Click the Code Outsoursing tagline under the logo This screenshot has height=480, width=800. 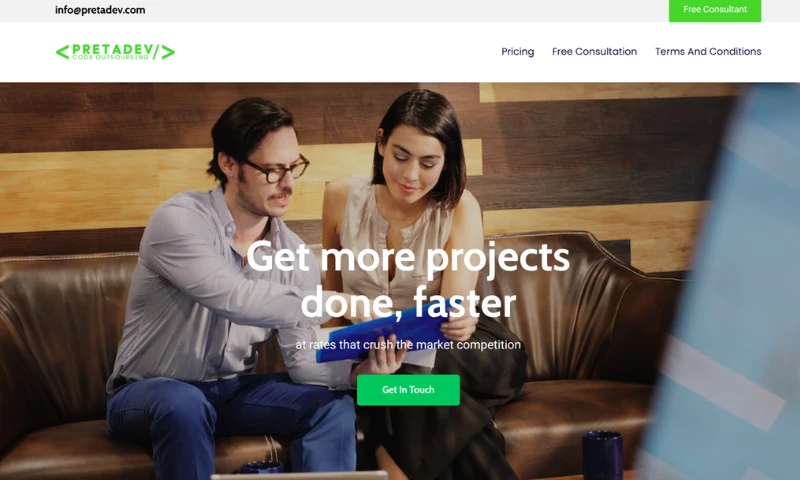tap(110, 58)
